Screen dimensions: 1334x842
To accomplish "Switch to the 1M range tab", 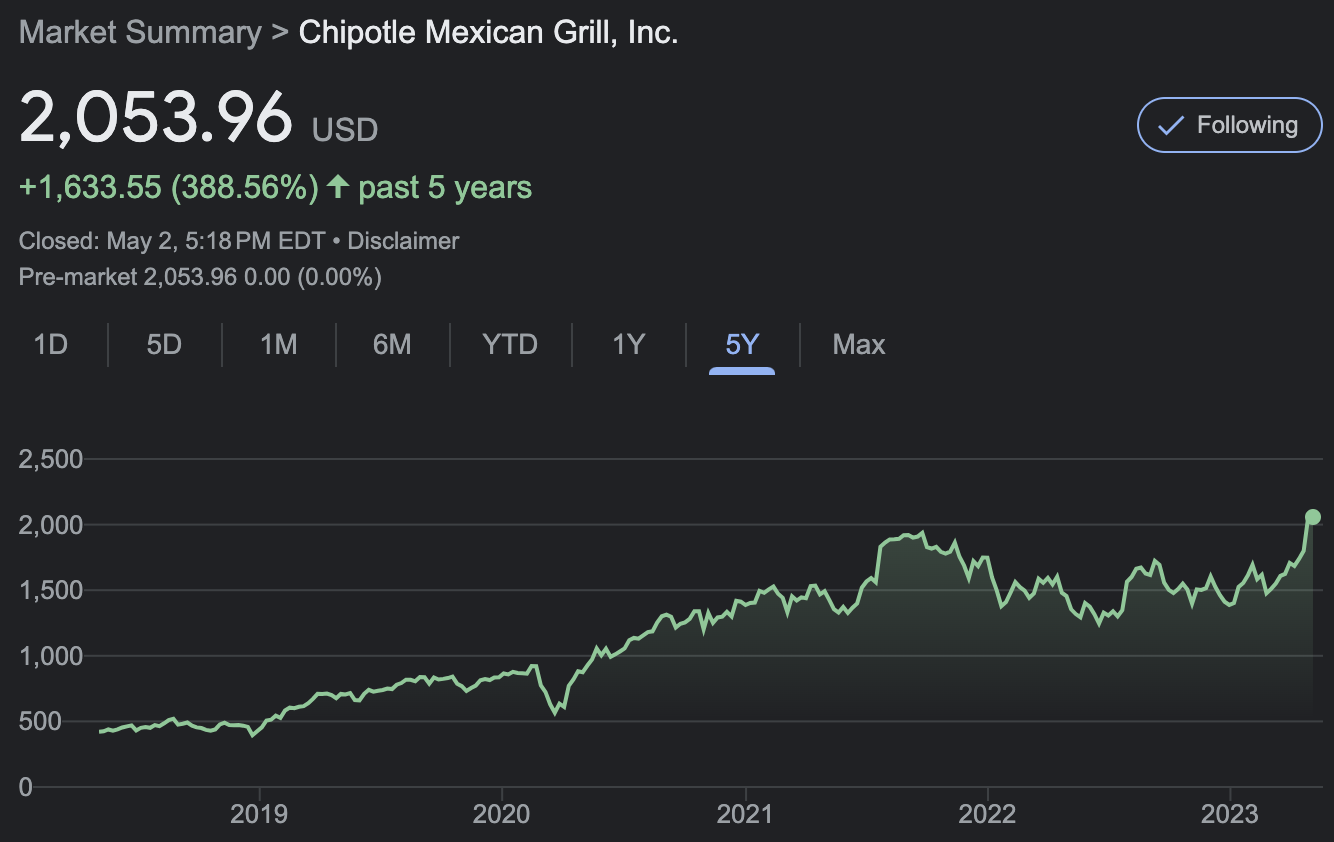I will 278,345.
